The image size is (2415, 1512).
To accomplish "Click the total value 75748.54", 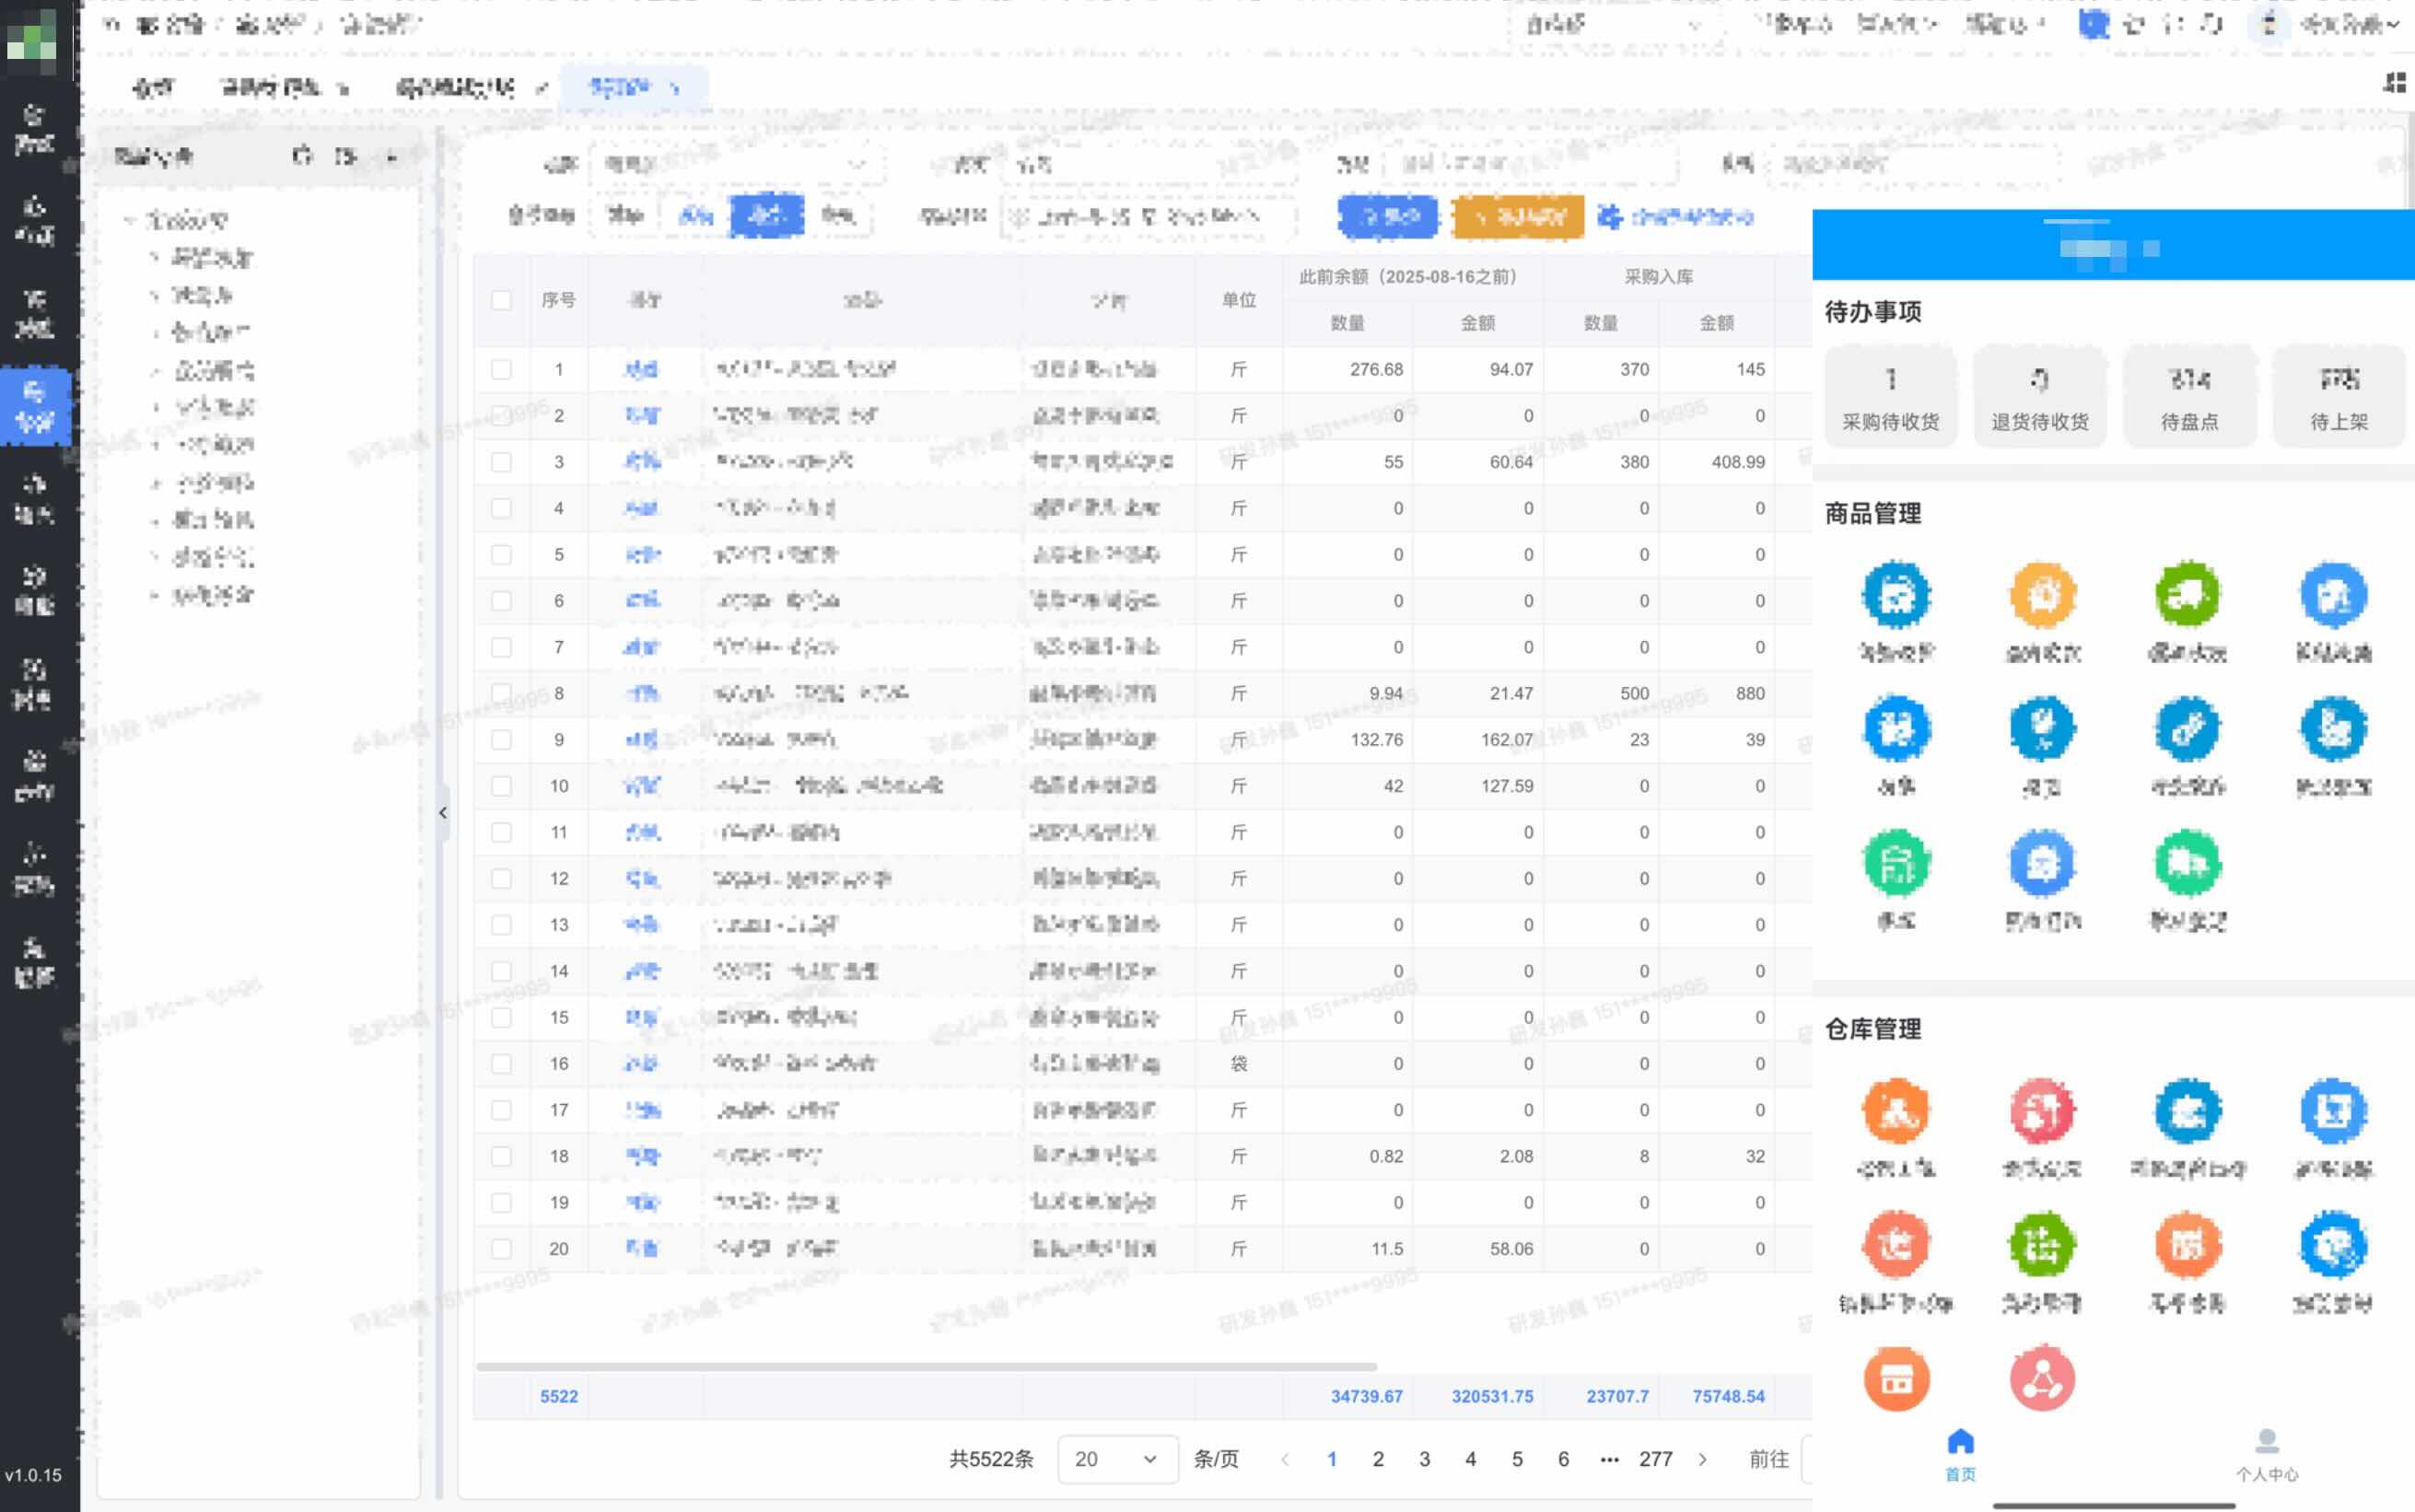I will tap(1728, 1397).
